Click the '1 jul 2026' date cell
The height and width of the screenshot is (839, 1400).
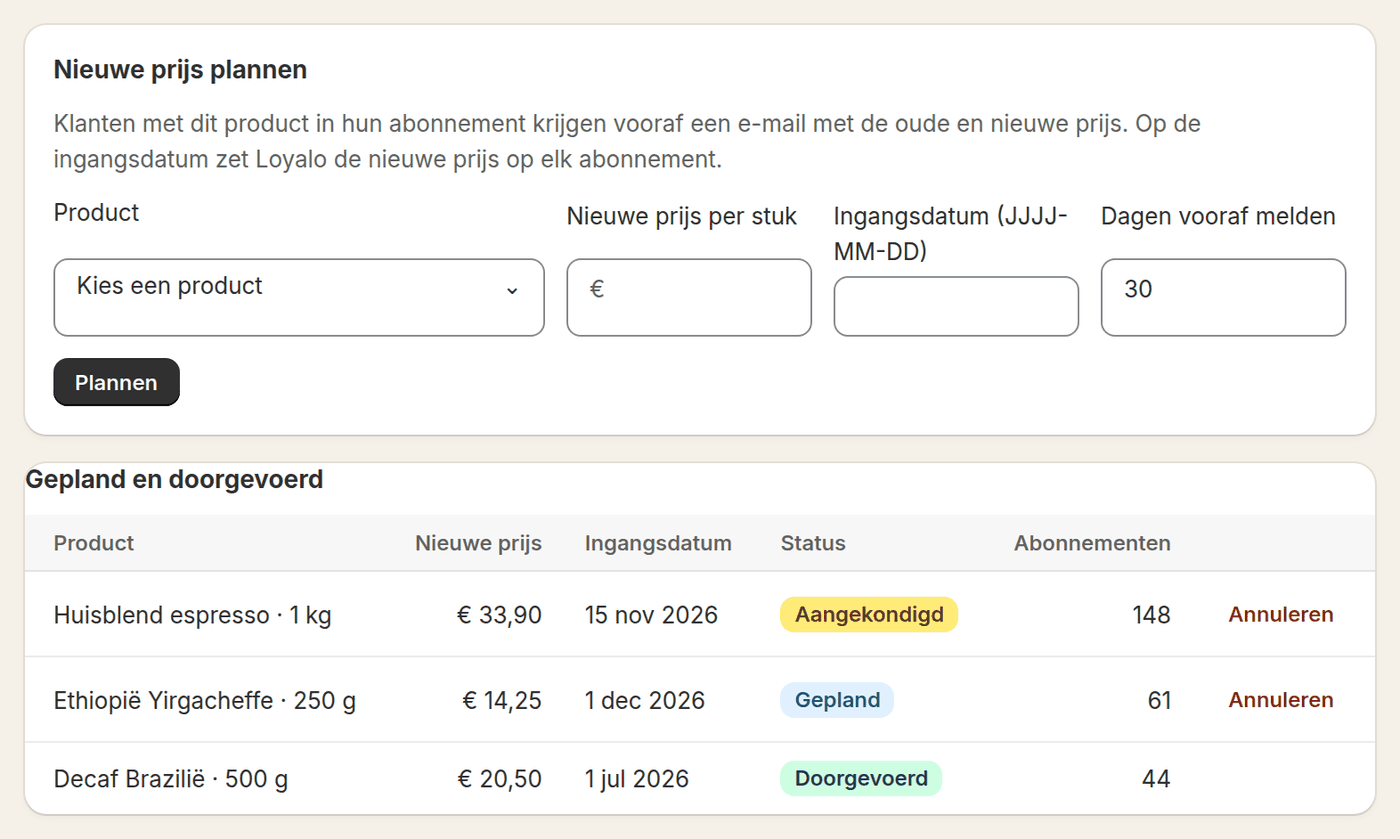637,778
